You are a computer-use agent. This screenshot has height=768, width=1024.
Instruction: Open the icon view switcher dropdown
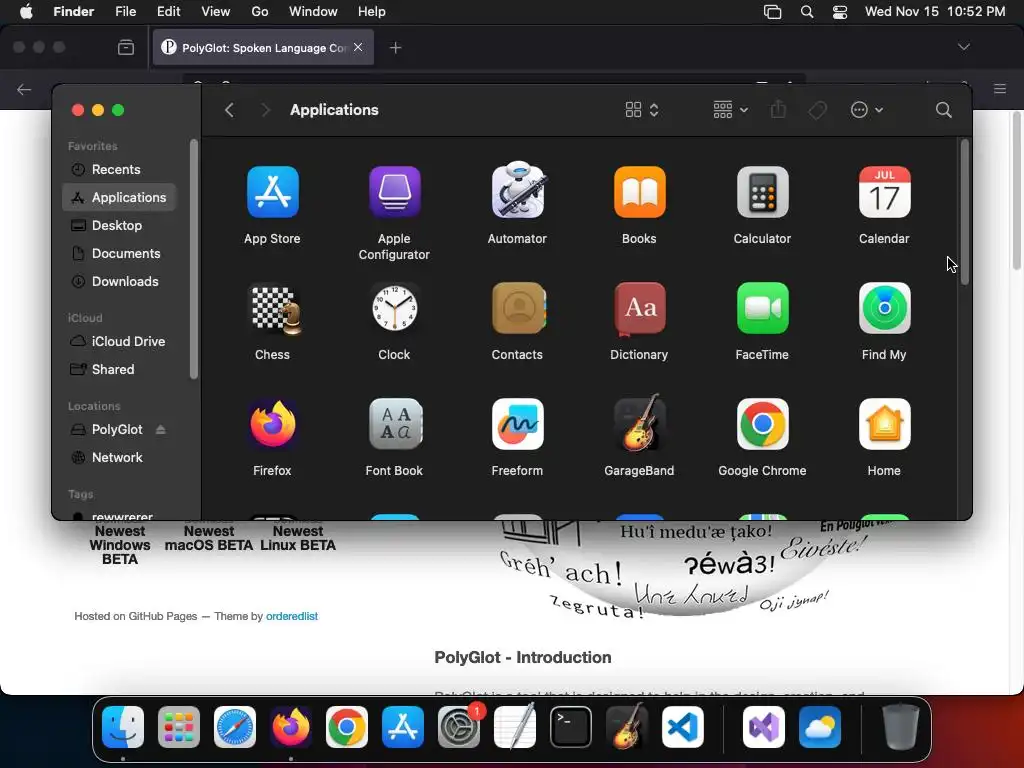(642, 110)
